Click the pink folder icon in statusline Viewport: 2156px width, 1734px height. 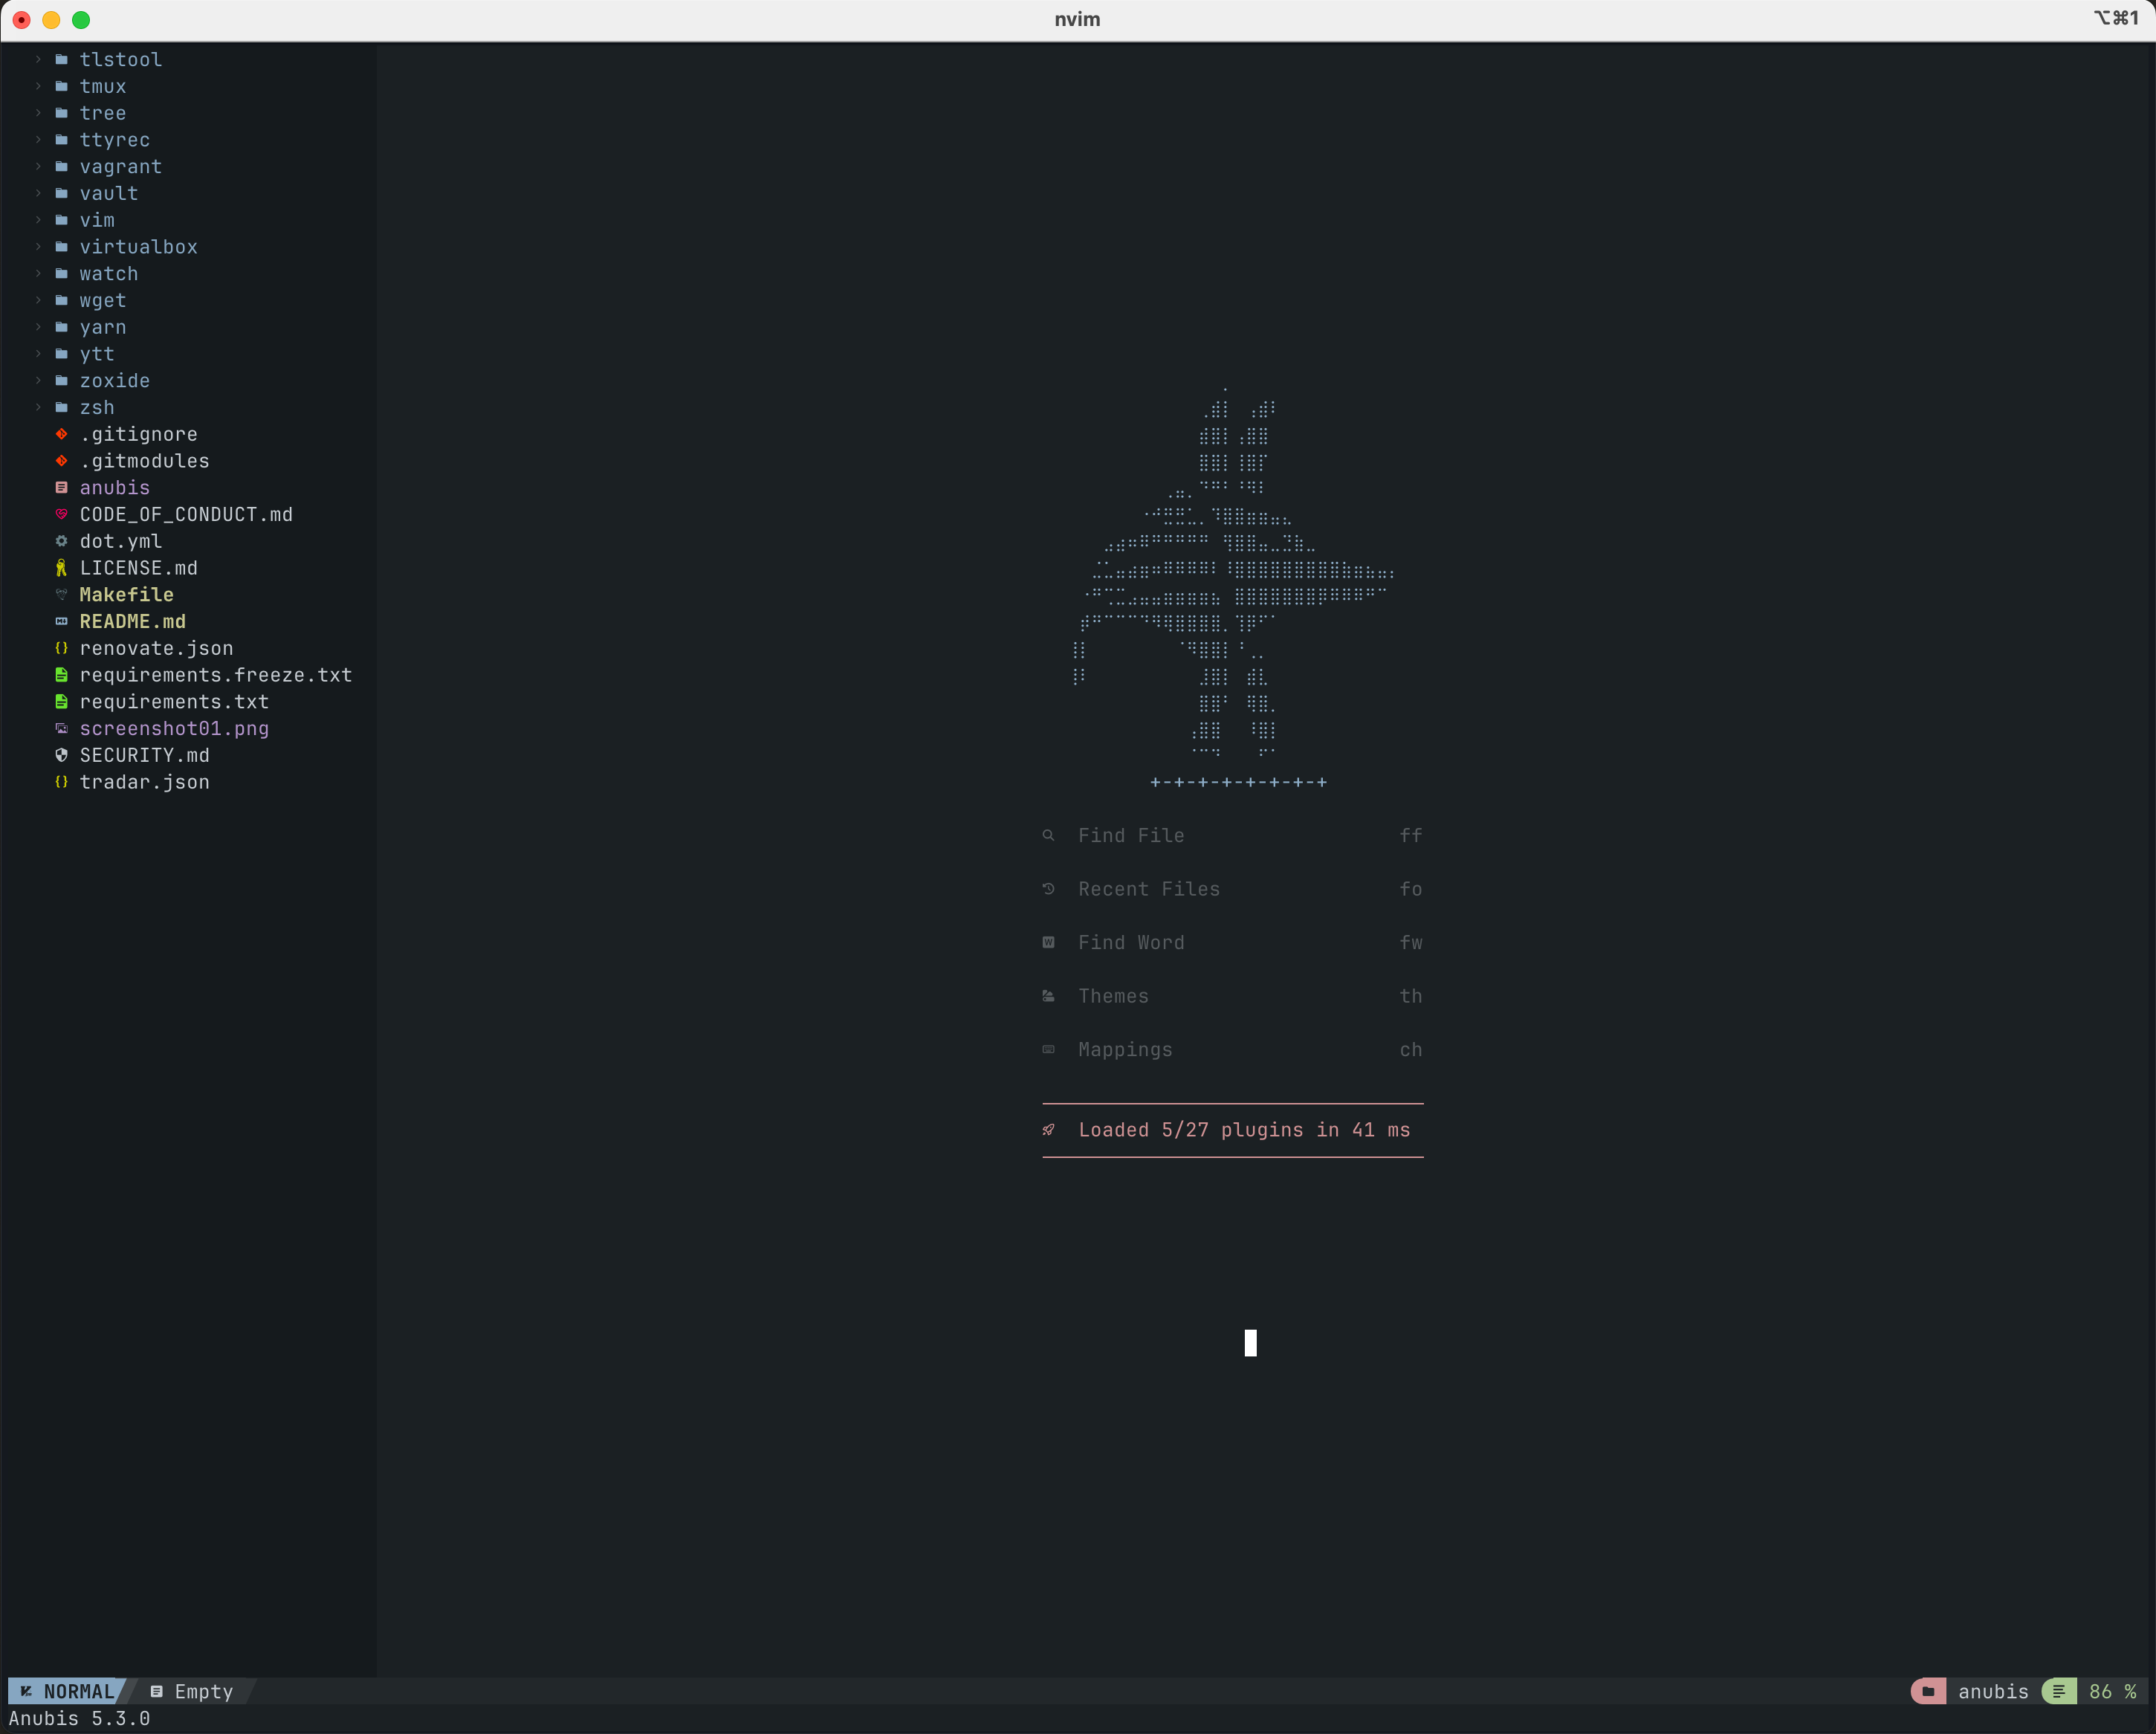coord(1927,1691)
